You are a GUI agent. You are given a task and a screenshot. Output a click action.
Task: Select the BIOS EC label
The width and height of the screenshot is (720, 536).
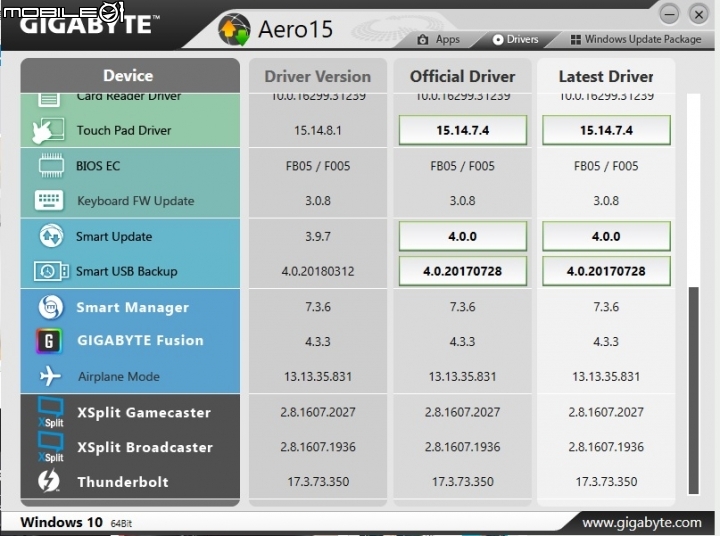click(98, 166)
